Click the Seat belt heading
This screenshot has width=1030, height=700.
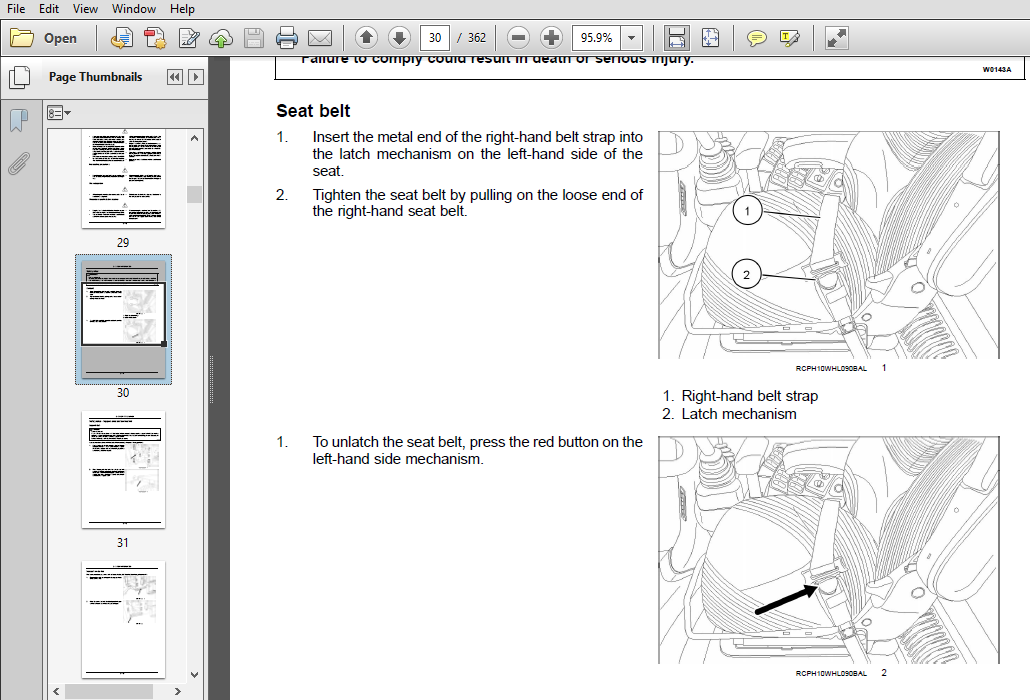[x=313, y=111]
